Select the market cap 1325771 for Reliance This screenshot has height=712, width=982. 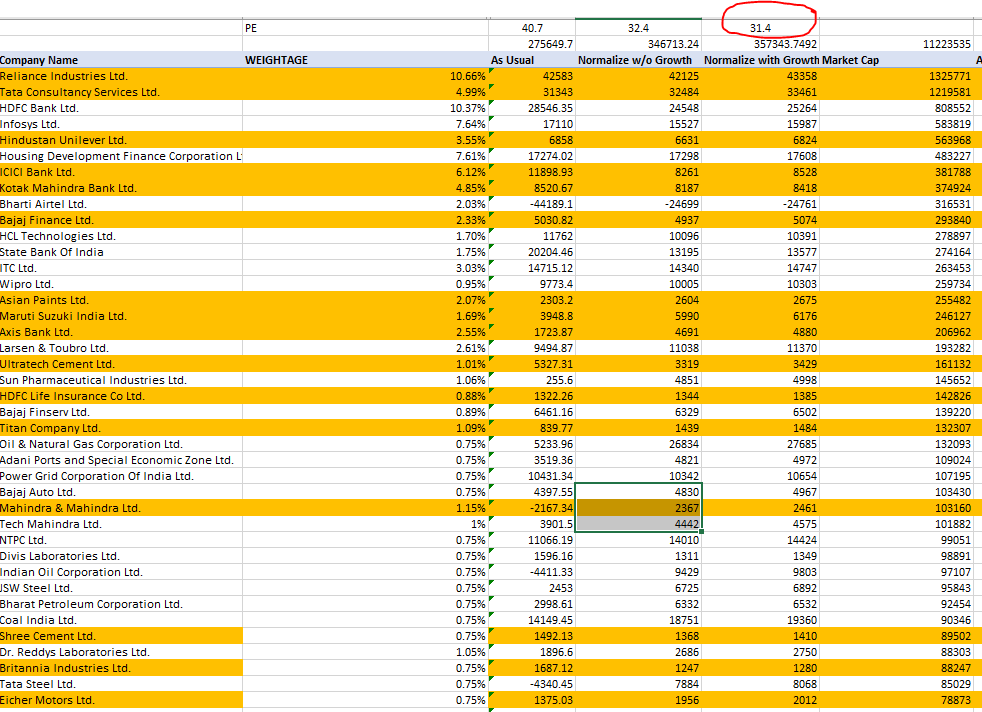click(940, 76)
